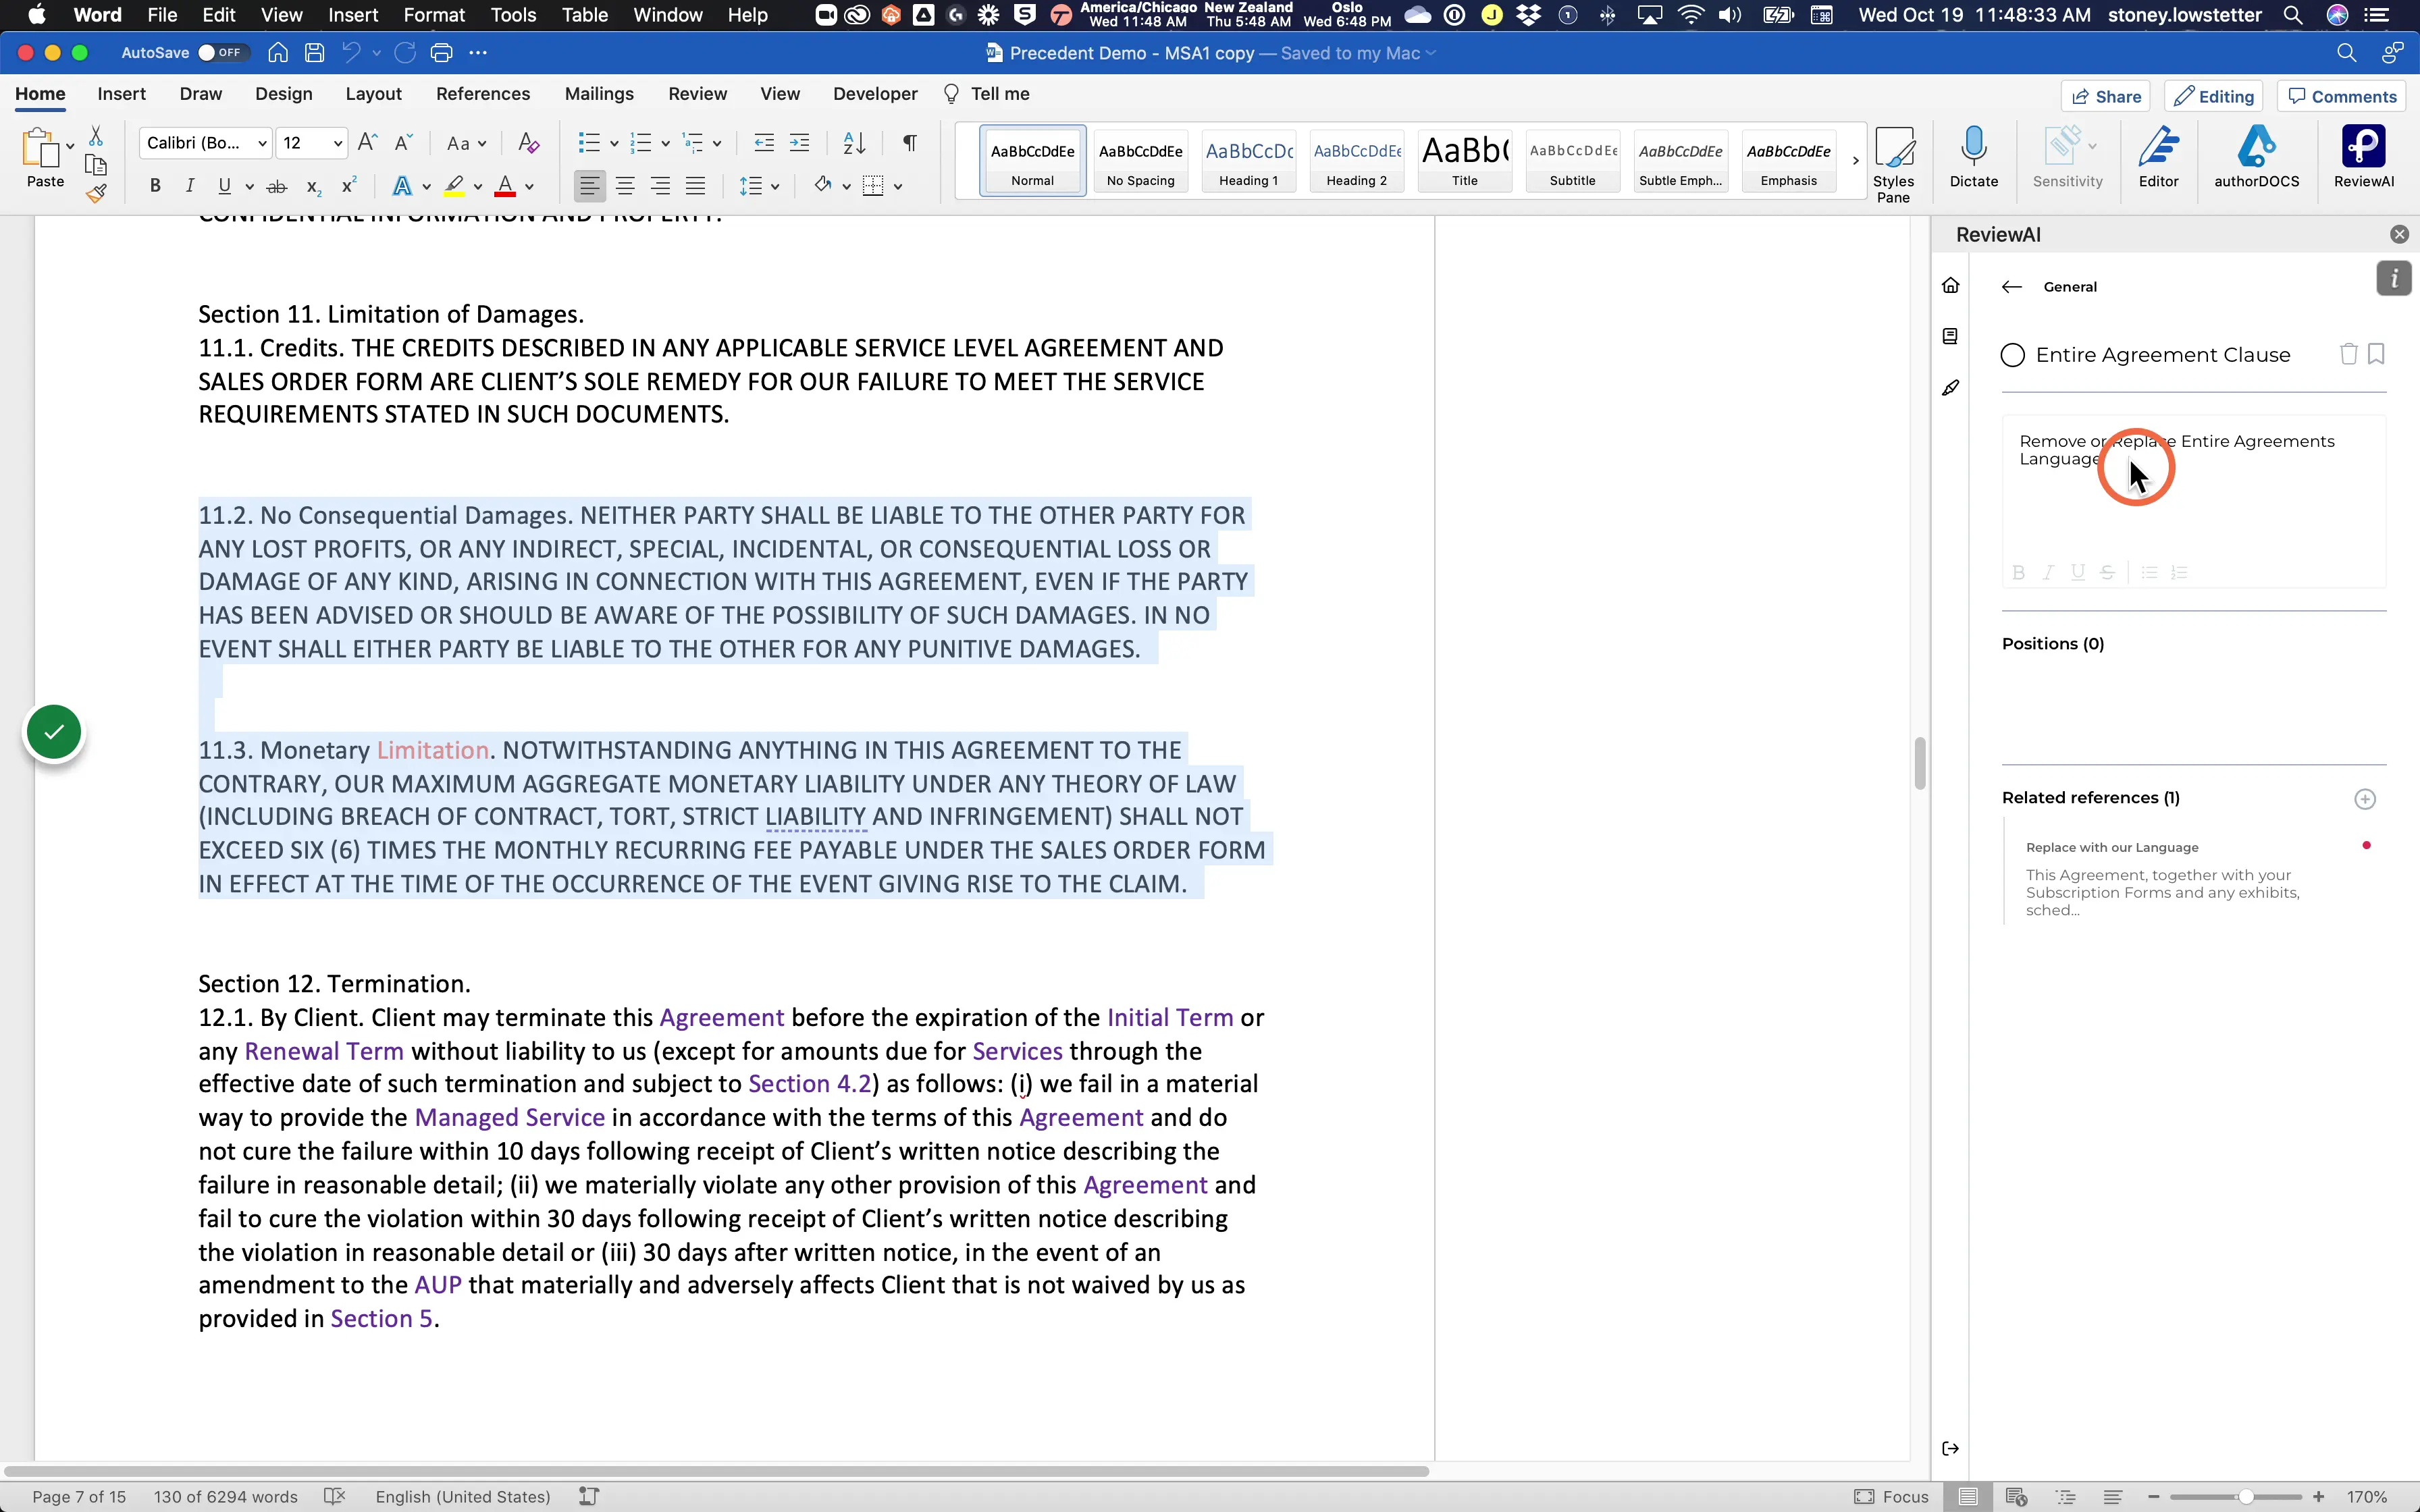Image resolution: width=2420 pixels, height=1512 pixels.
Task: Click the green checkmark floating button
Action: (x=54, y=733)
